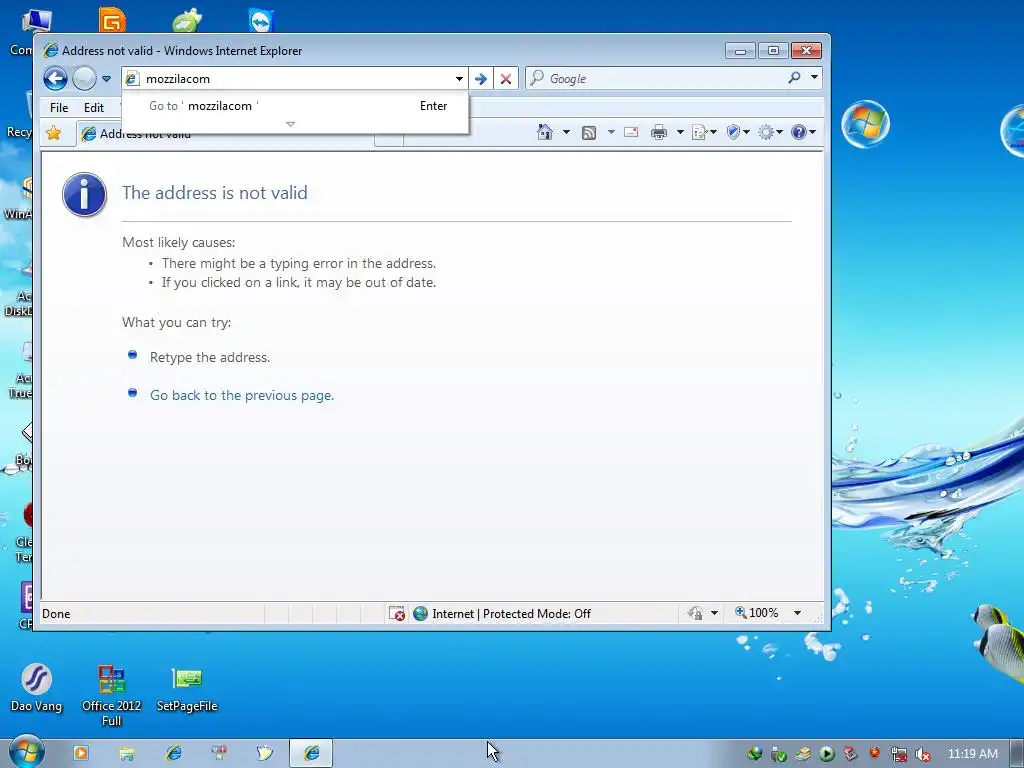Click into the address bar containing mozzilacom
Screen dimensions: 1024x768
tap(294, 79)
